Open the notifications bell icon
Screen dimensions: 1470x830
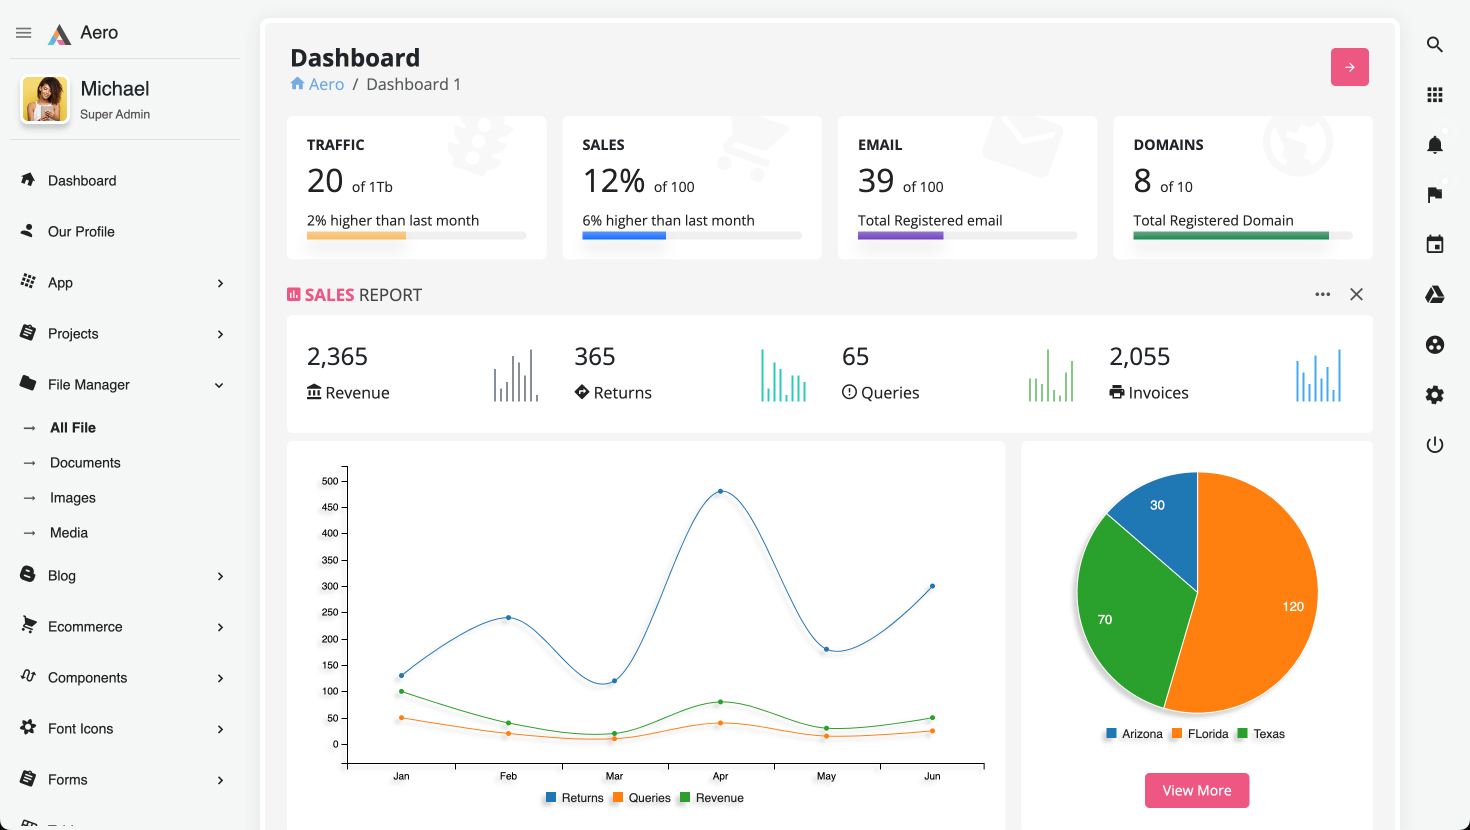pyautogui.click(x=1434, y=145)
